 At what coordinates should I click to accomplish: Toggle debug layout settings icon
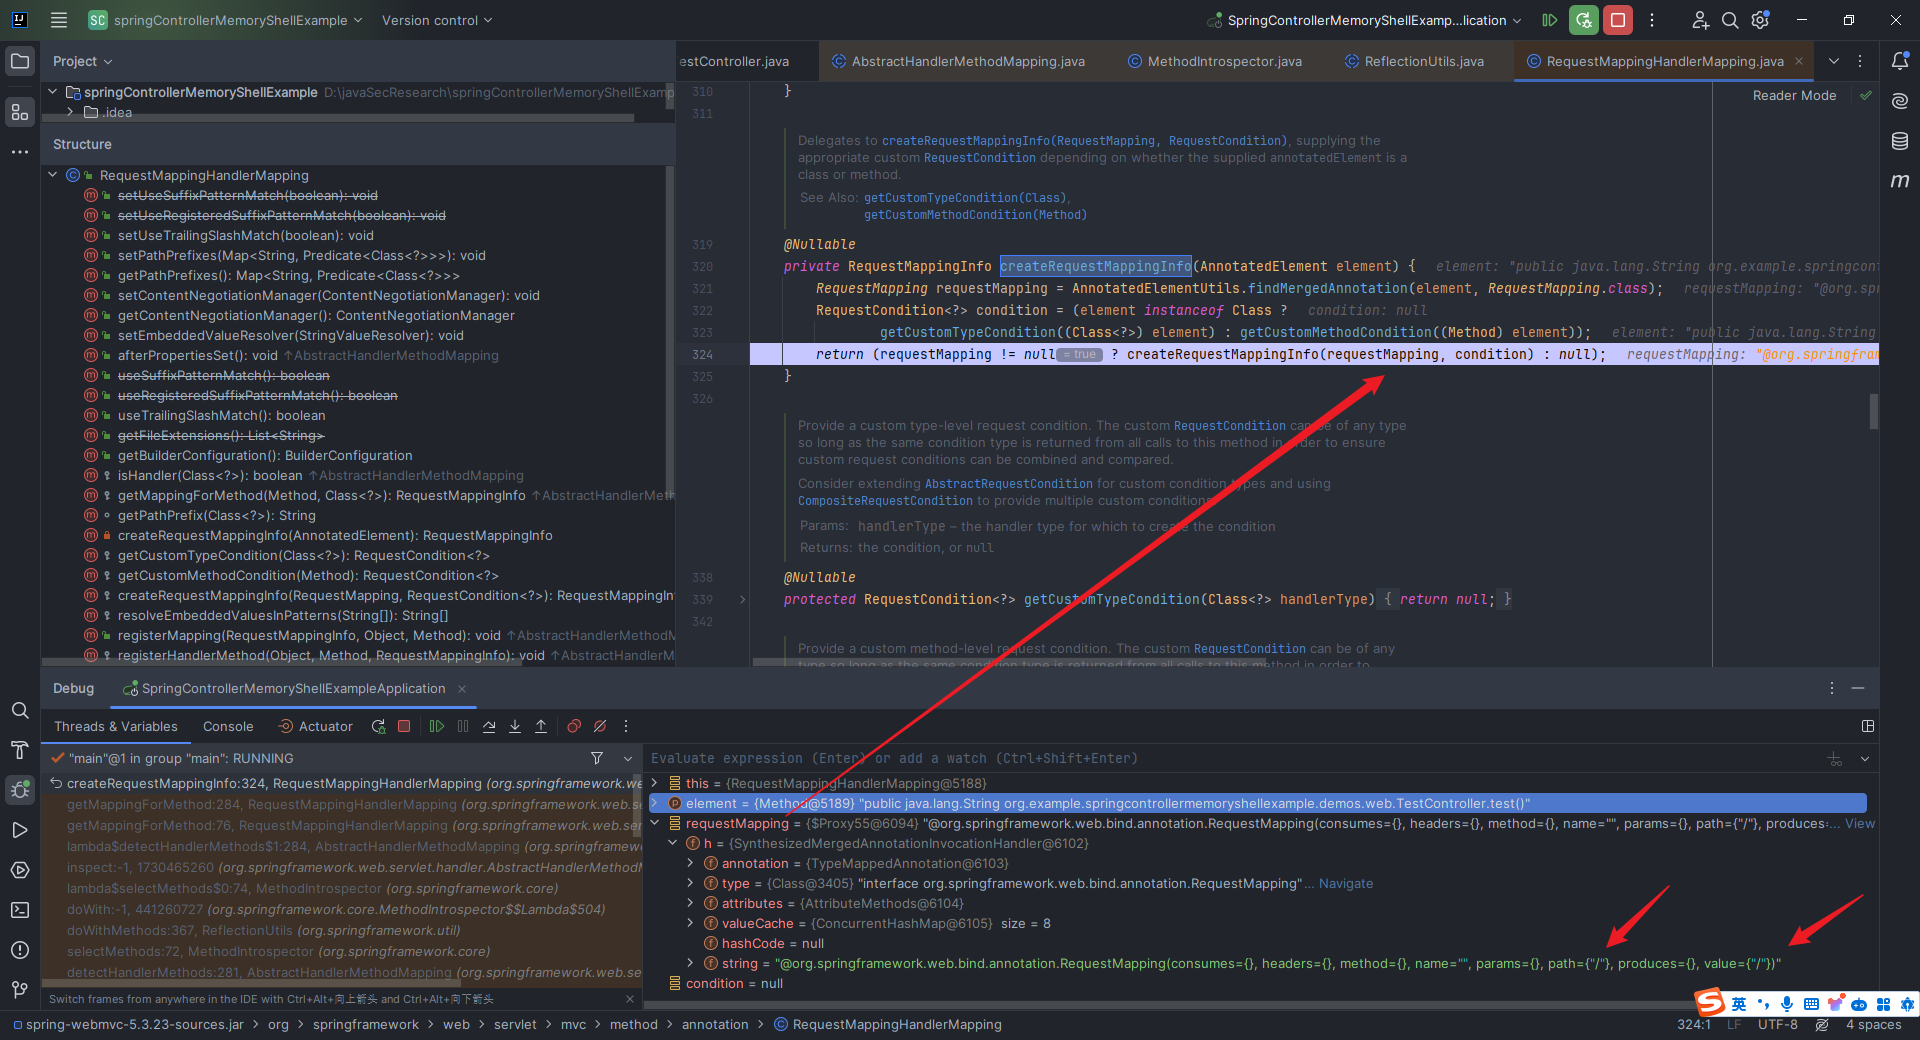click(x=1868, y=727)
